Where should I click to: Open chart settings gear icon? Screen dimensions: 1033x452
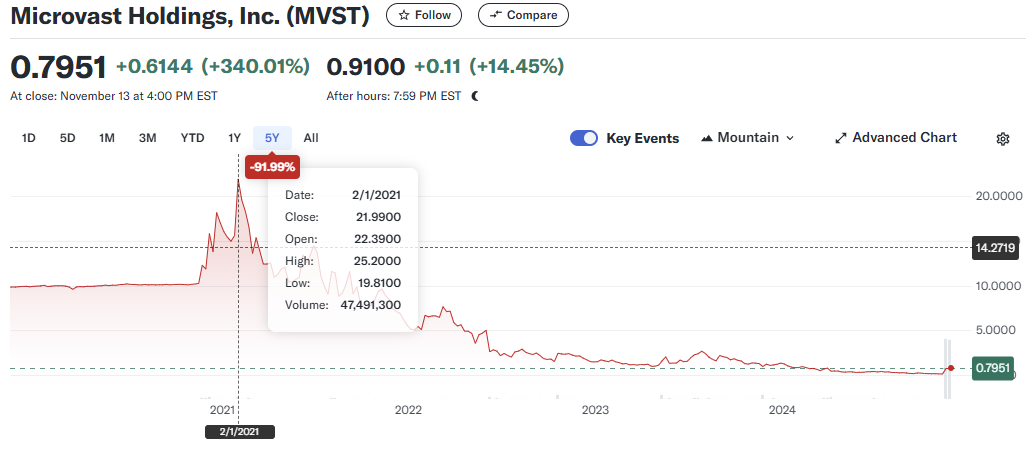1003,139
